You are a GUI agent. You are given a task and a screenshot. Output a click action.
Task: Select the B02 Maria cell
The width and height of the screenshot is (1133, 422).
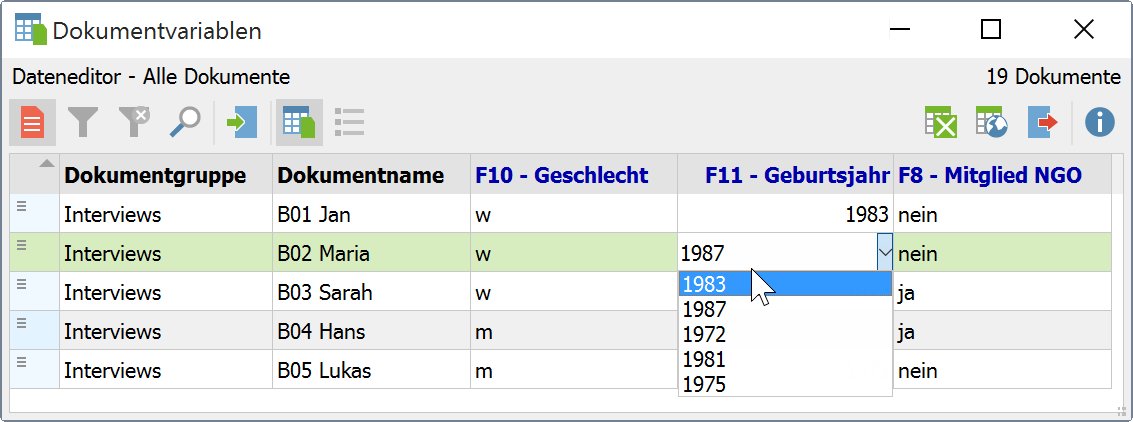(371, 253)
